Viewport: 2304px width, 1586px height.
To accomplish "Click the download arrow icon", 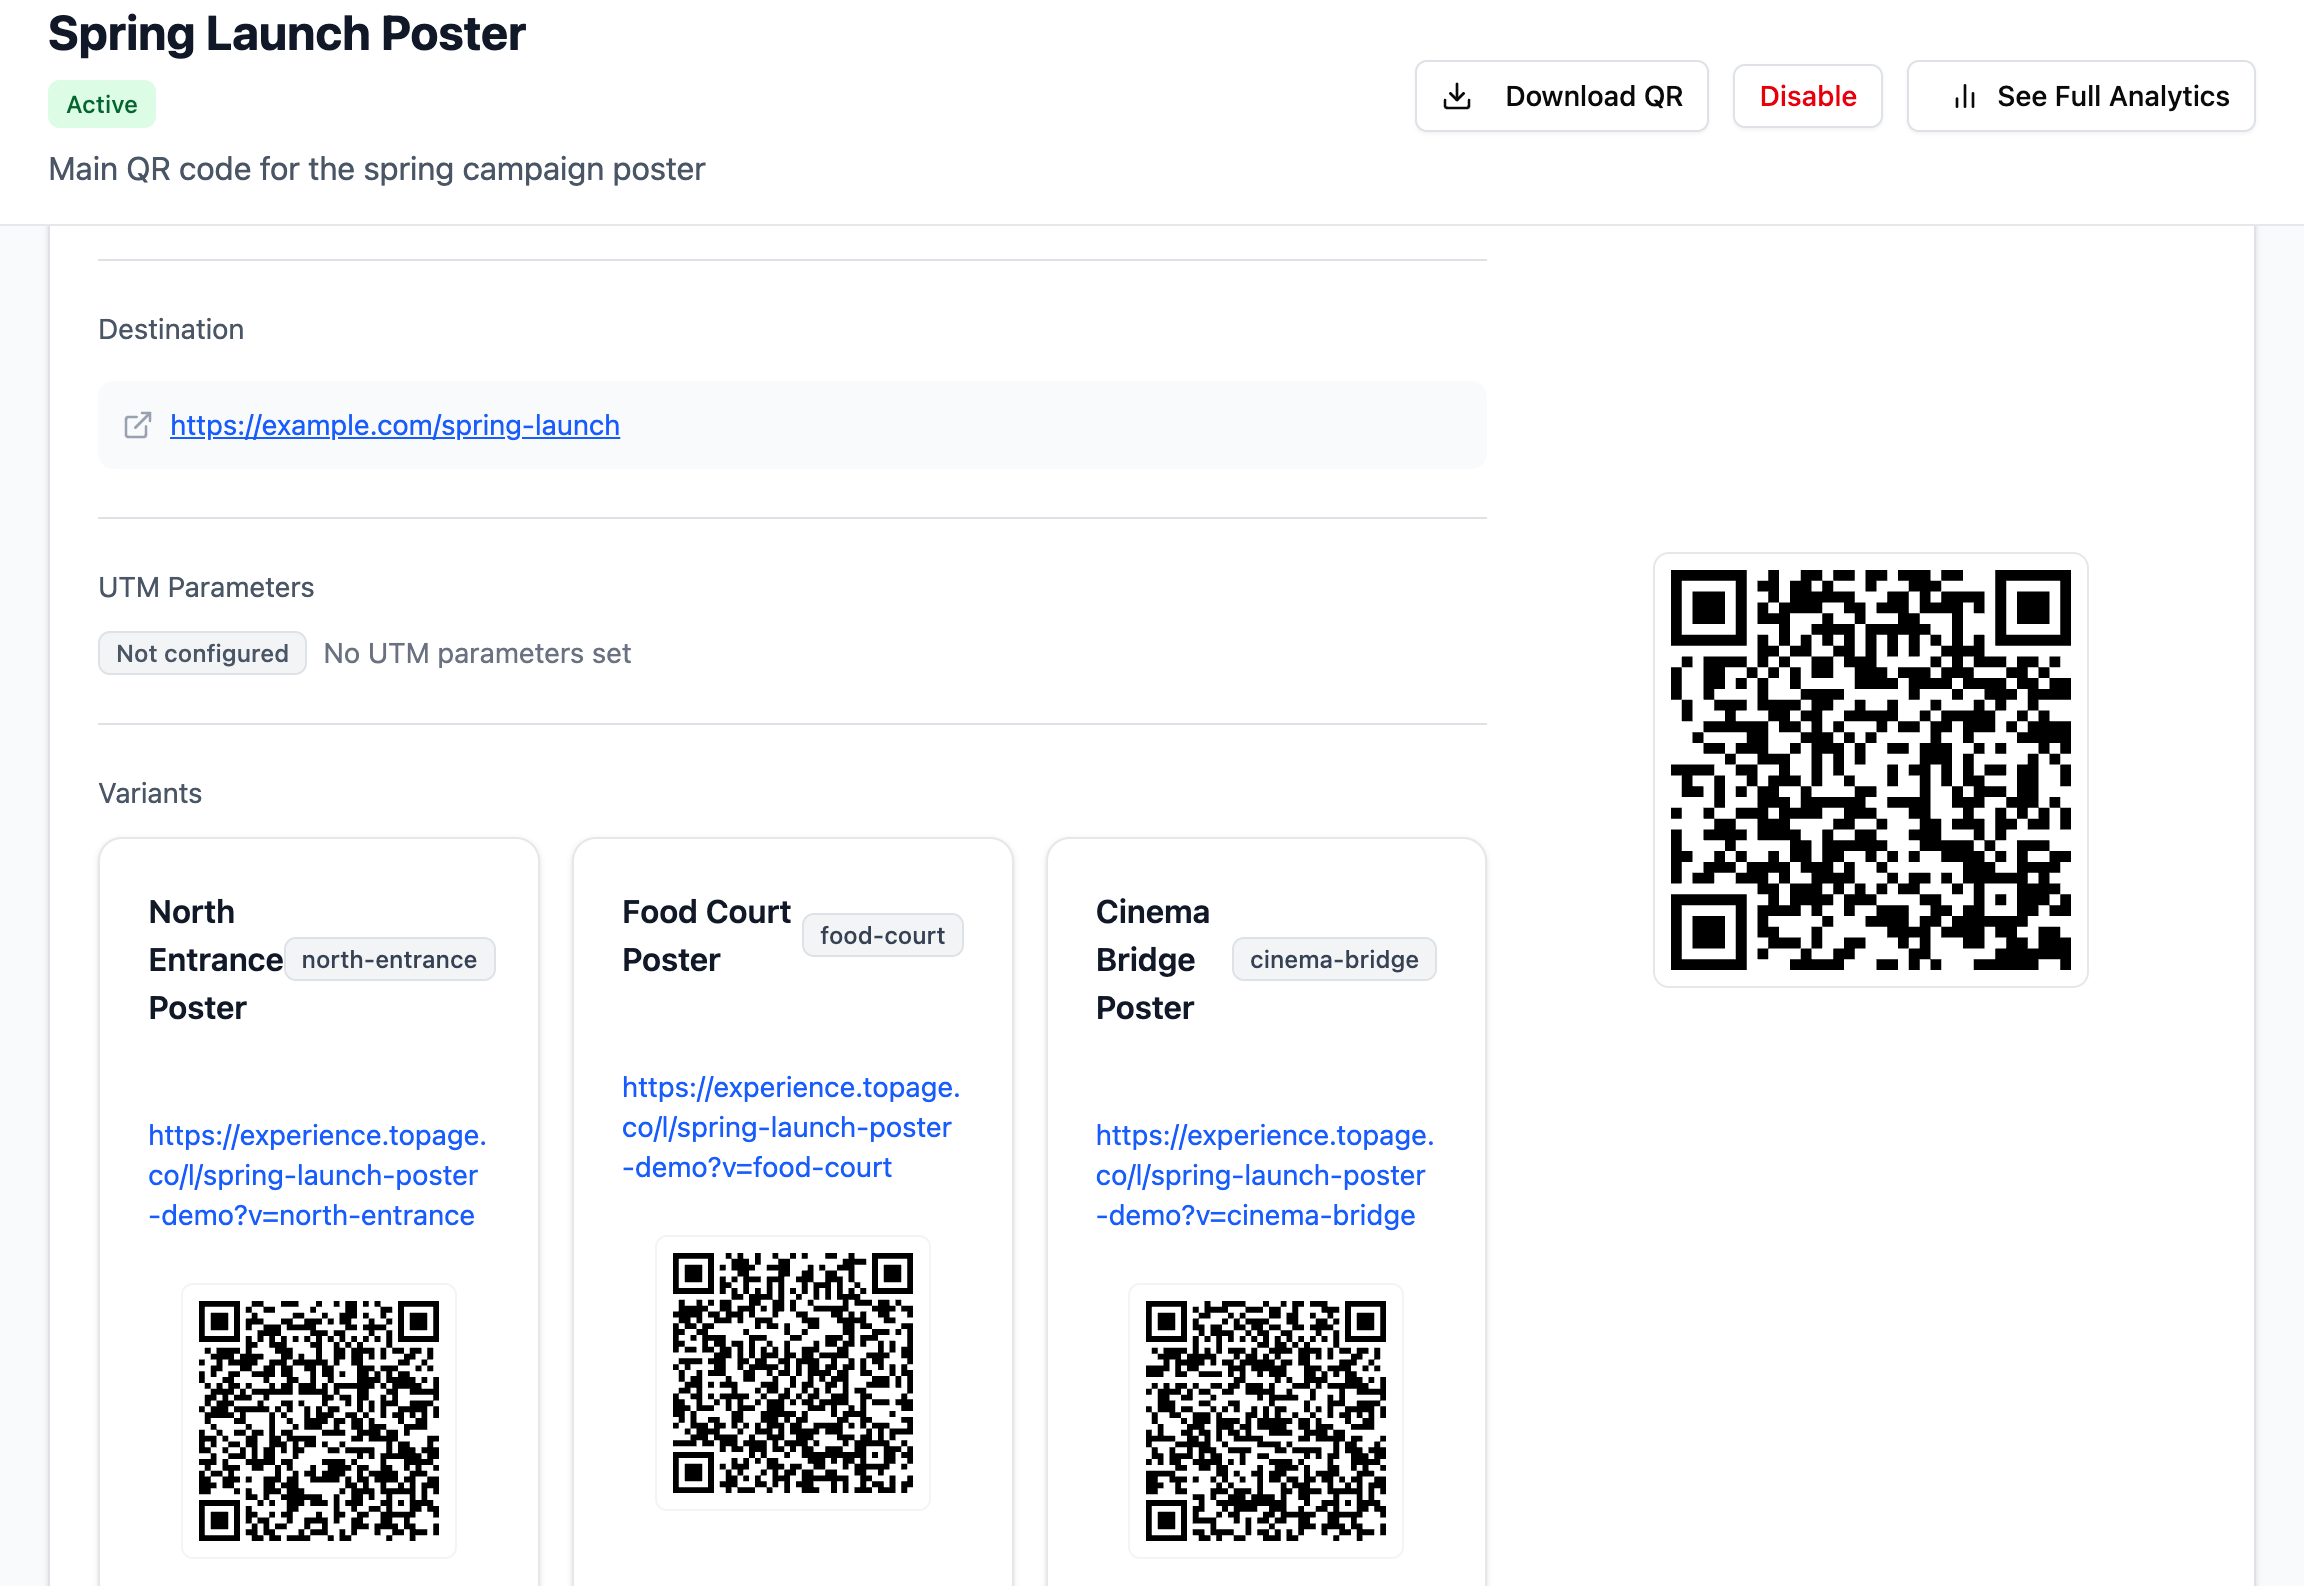I will coord(1457,96).
